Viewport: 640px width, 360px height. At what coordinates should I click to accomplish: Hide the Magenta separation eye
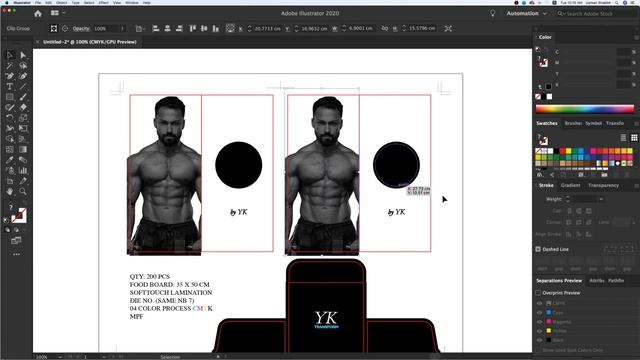coord(540,322)
